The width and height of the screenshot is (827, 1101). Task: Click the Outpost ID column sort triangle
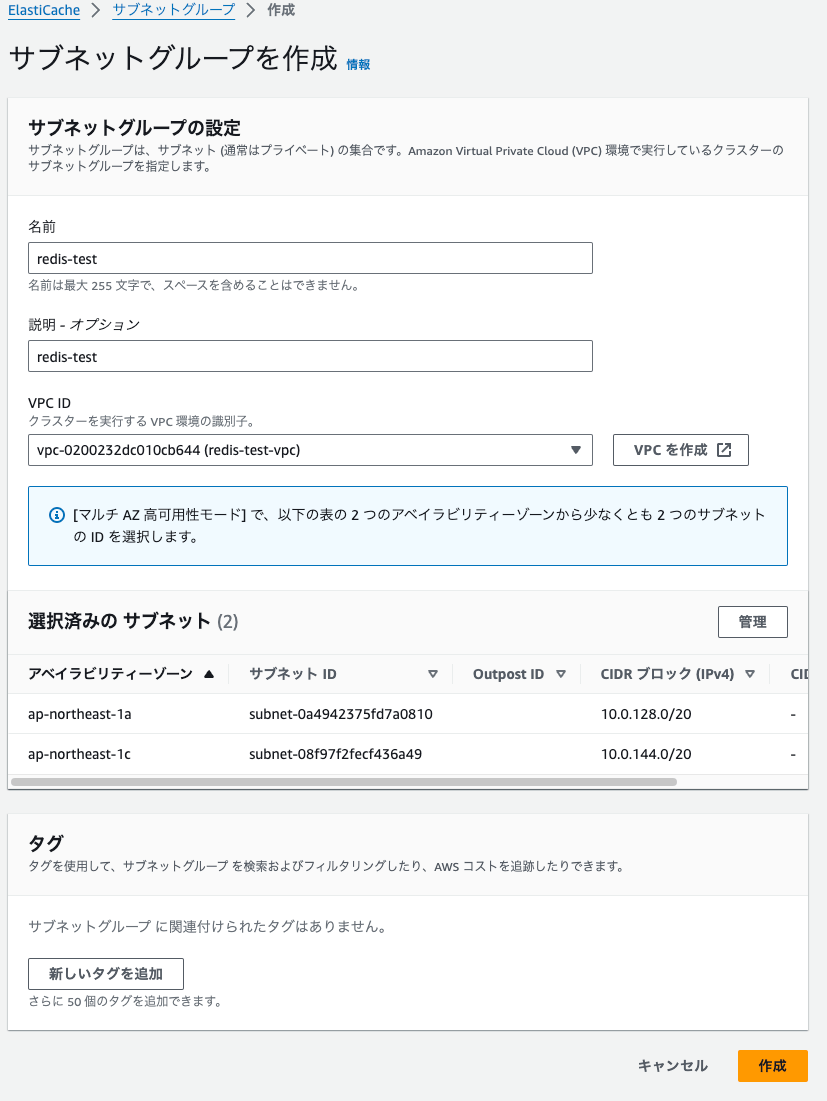[560, 674]
